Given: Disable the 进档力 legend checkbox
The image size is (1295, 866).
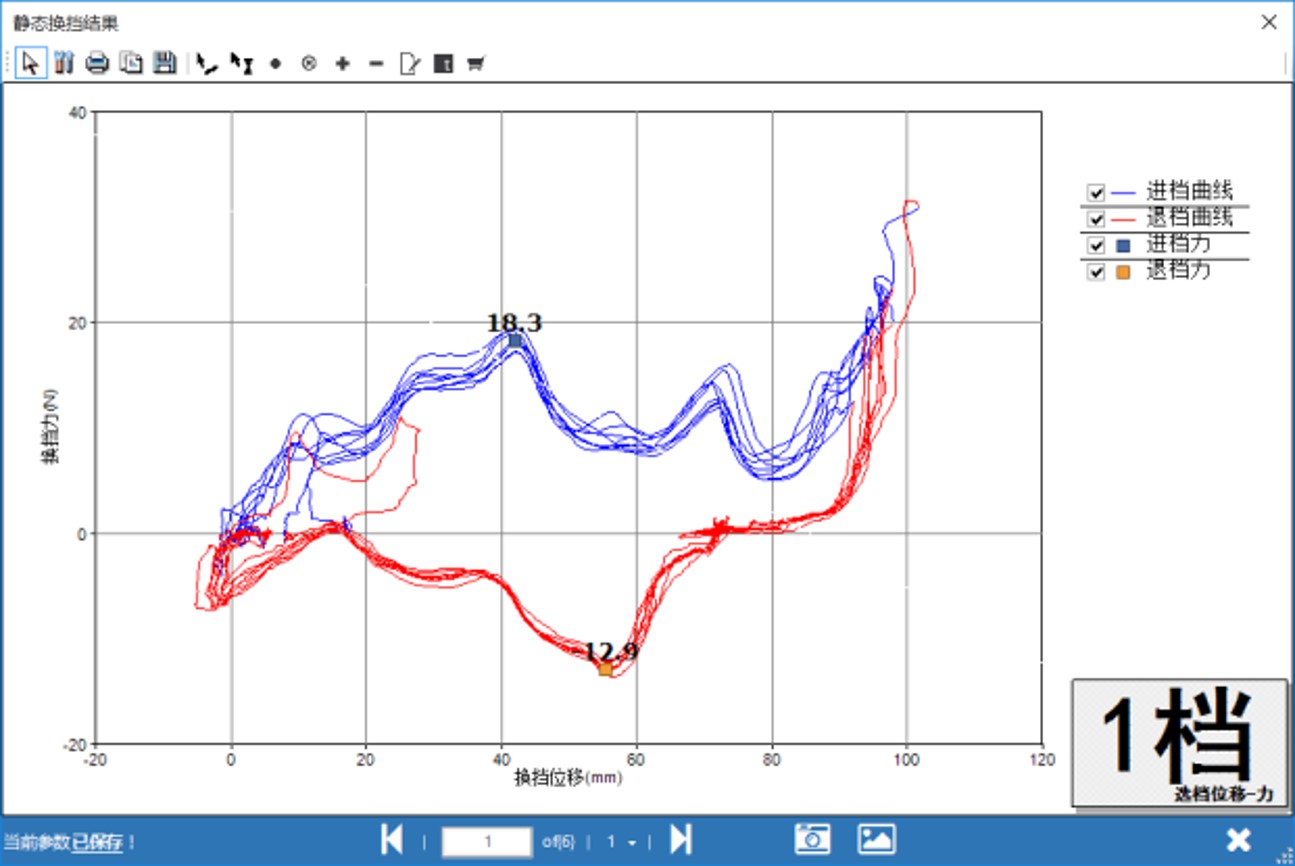Looking at the screenshot, I should [1096, 246].
